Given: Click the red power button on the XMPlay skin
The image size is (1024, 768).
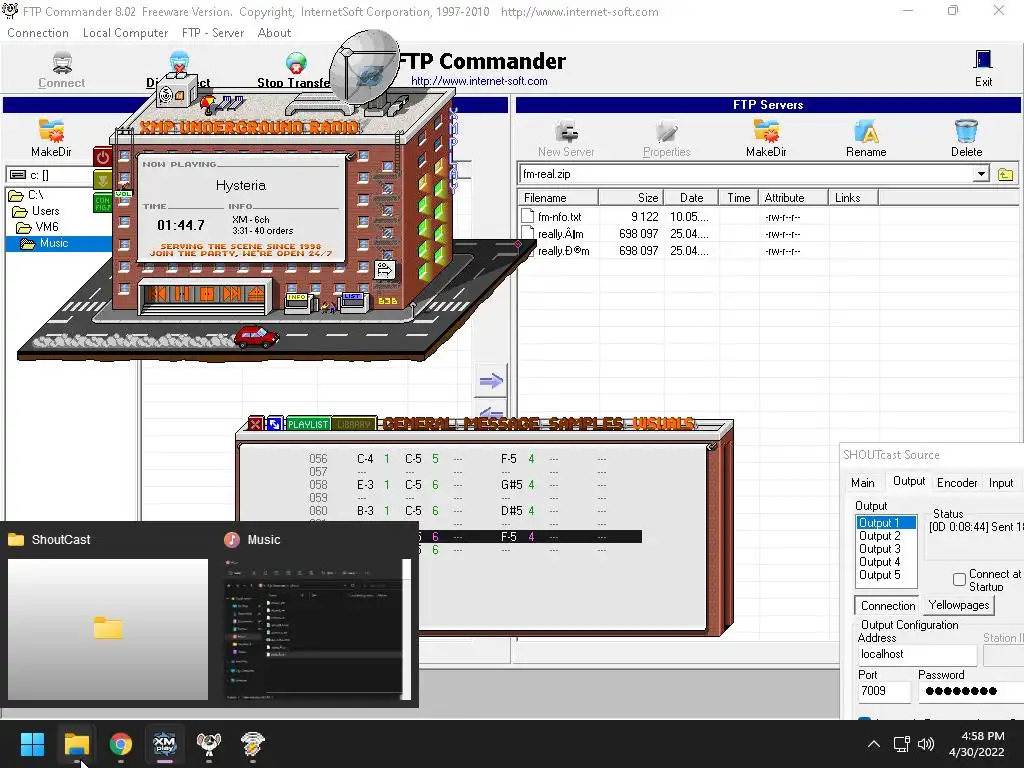Looking at the screenshot, I should click(103, 157).
